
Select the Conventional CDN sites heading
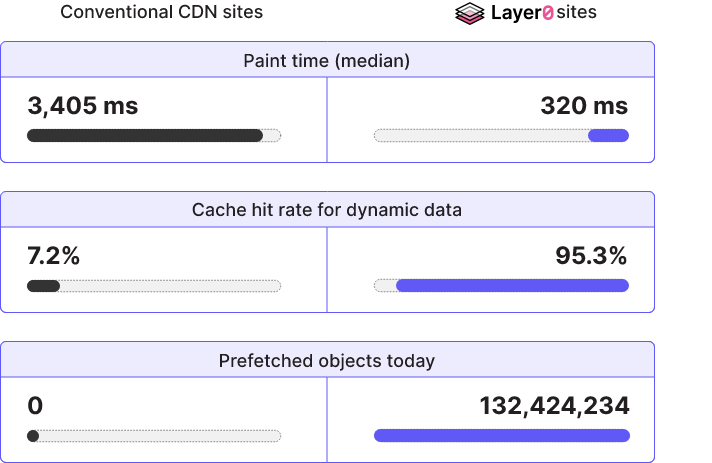pyautogui.click(x=162, y=12)
